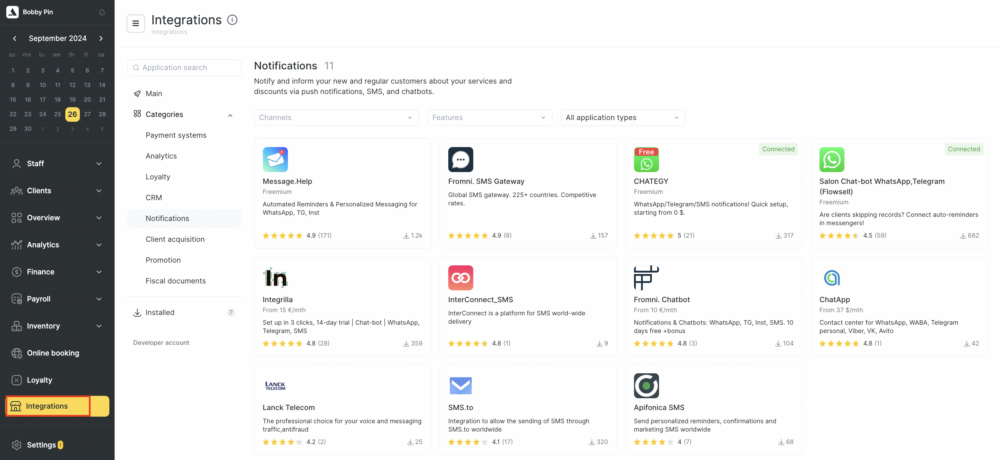Image resolution: width=1000 pixels, height=460 pixels.
Task: Click the hamburger menu button beside Integrations
Action: pyautogui.click(x=135, y=24)
